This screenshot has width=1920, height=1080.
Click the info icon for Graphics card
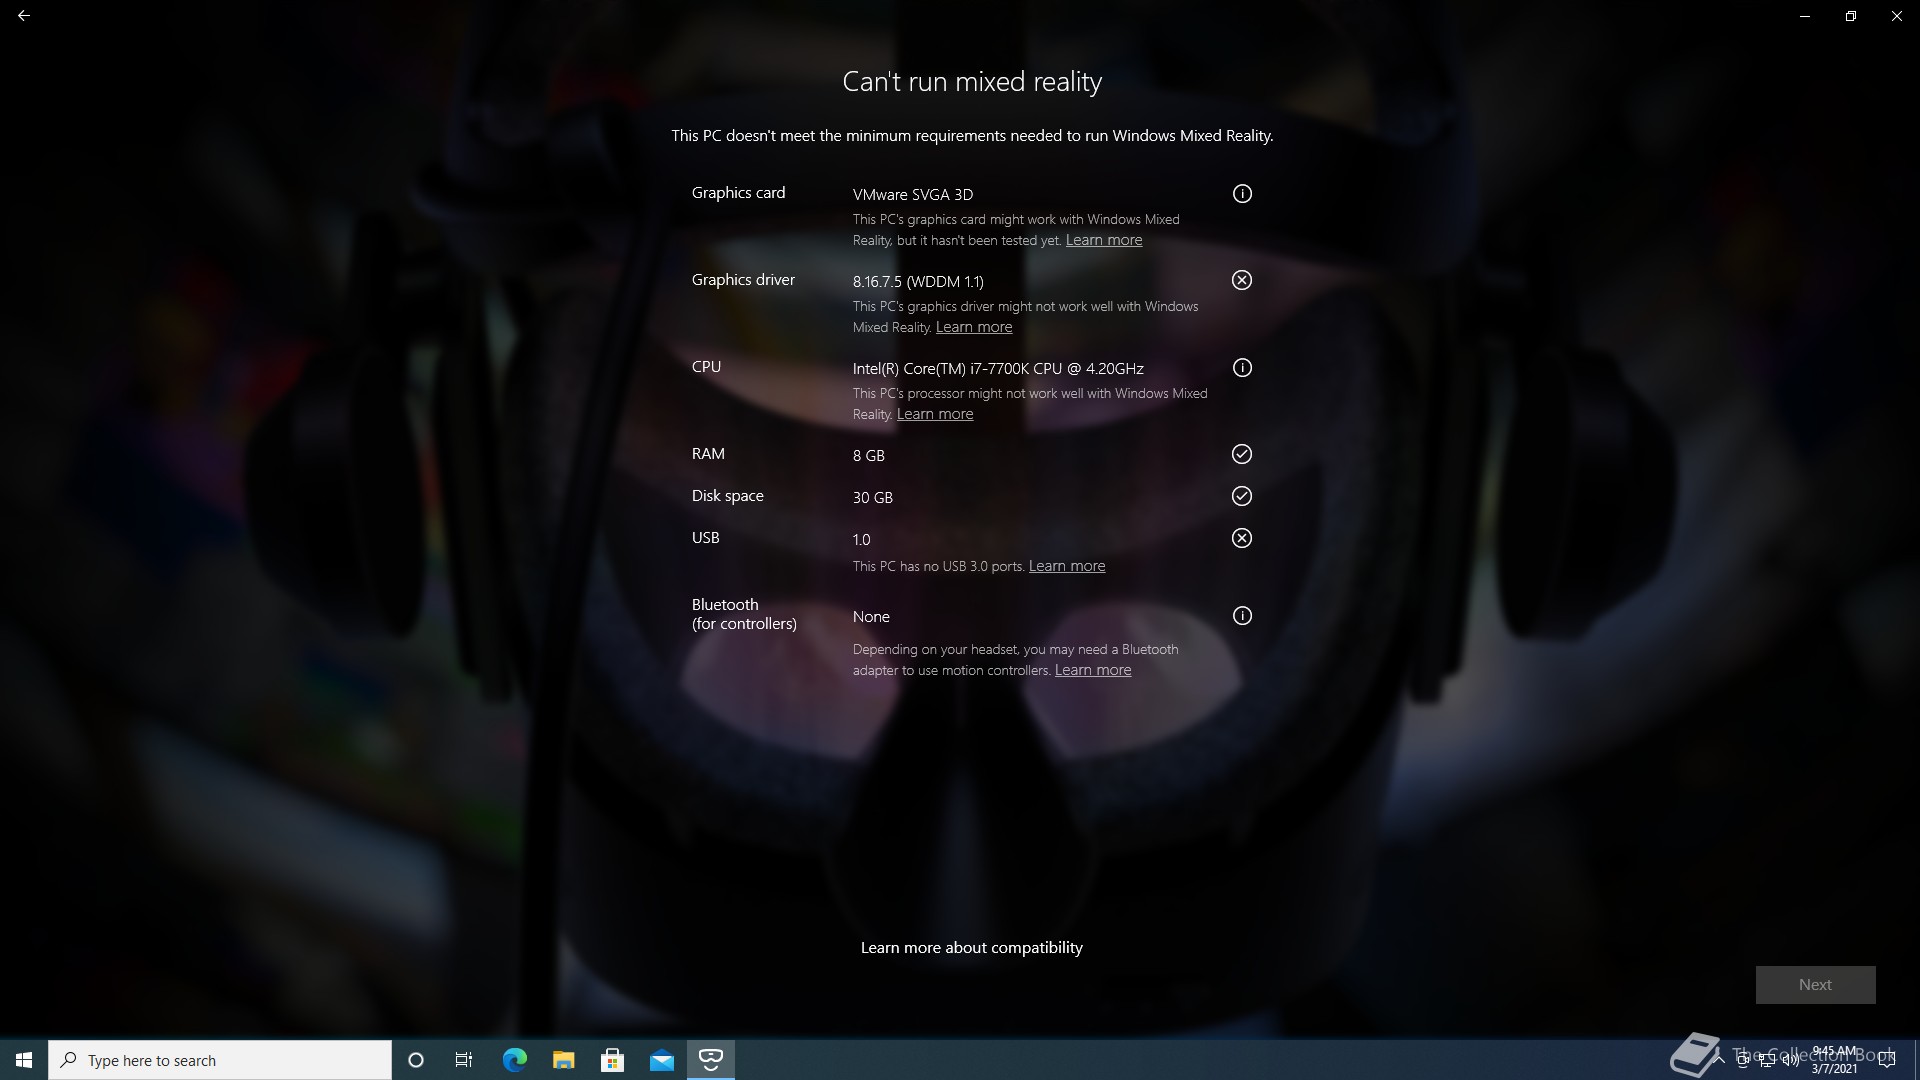(1242, 194)
